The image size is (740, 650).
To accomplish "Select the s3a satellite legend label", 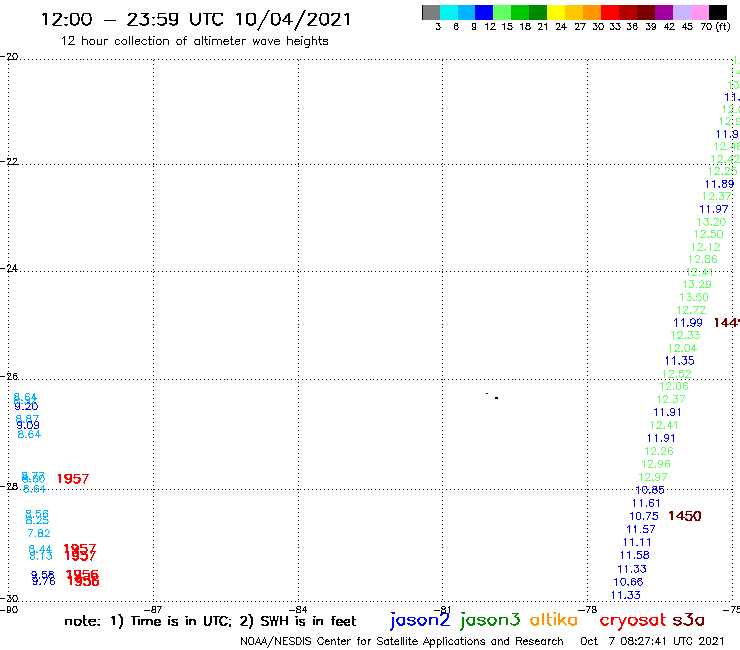I will pos(688,620).
